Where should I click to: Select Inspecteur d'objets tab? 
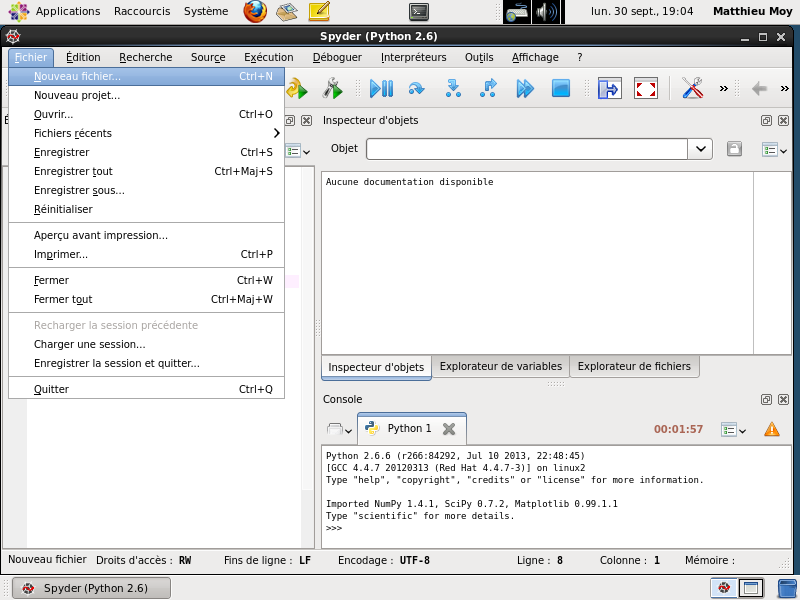[377, 367]
